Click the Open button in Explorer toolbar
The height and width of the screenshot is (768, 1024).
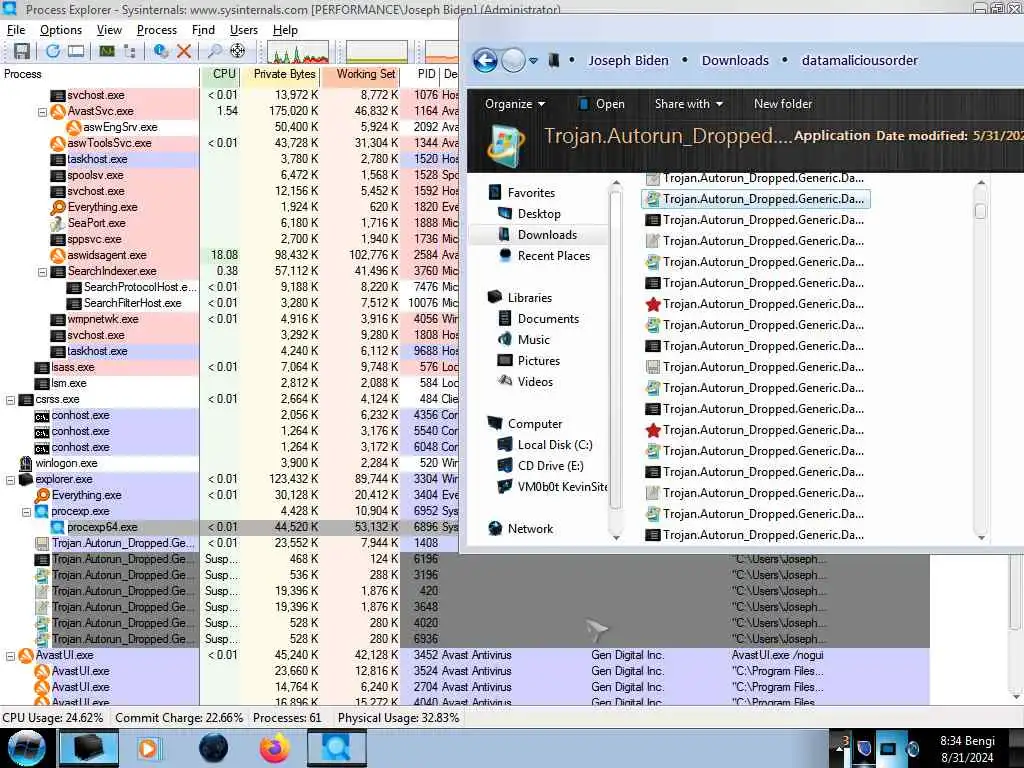click(601, 104)
